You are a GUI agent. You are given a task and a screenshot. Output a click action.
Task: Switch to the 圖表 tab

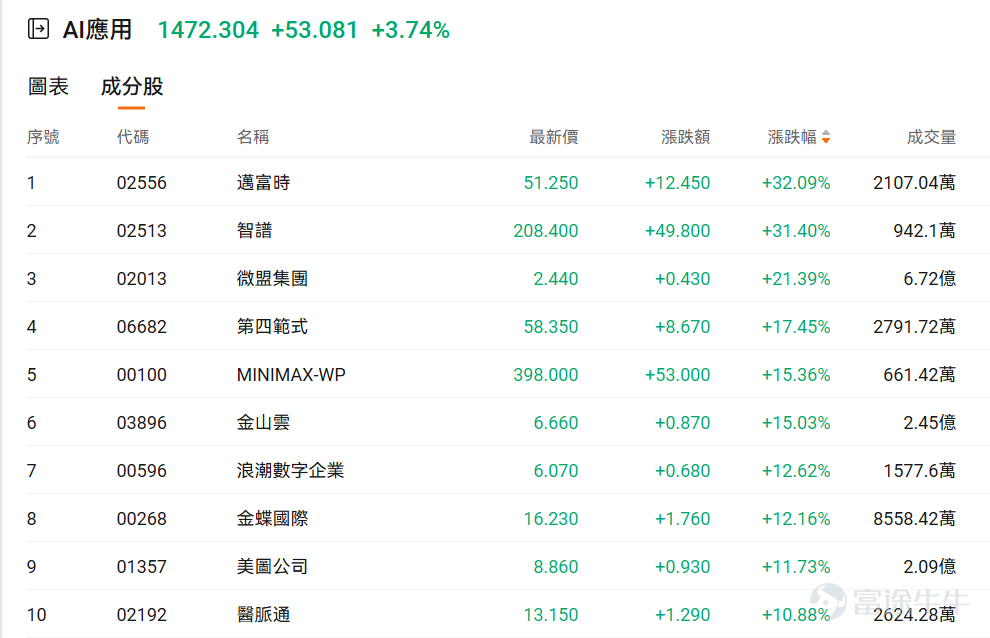pos(49,87)
